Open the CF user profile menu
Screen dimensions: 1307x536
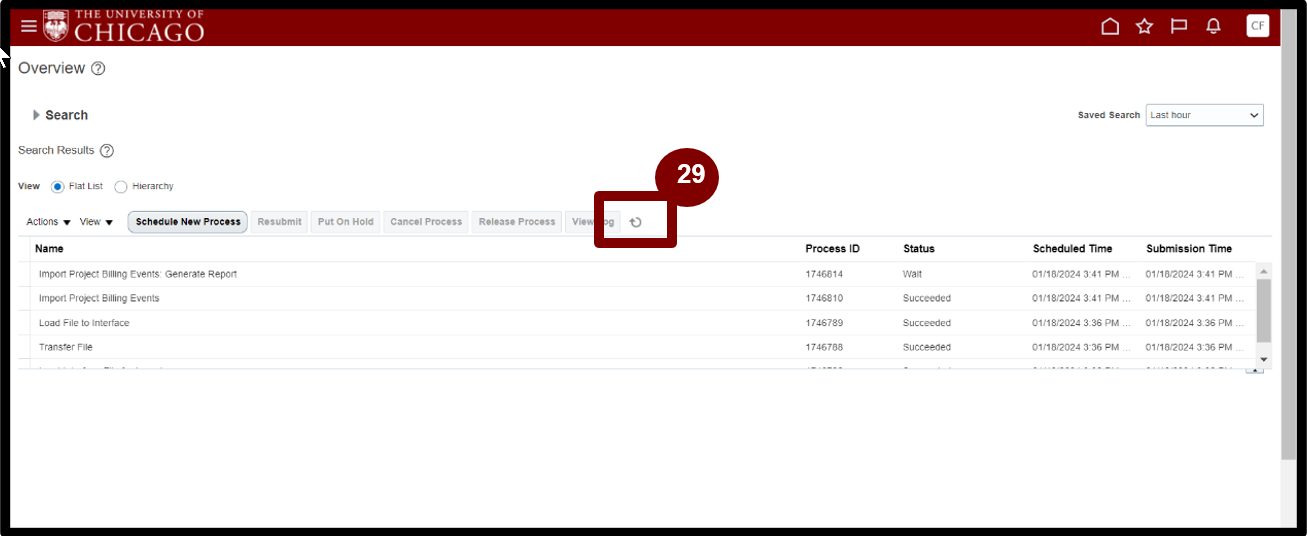click(1257, 26)
